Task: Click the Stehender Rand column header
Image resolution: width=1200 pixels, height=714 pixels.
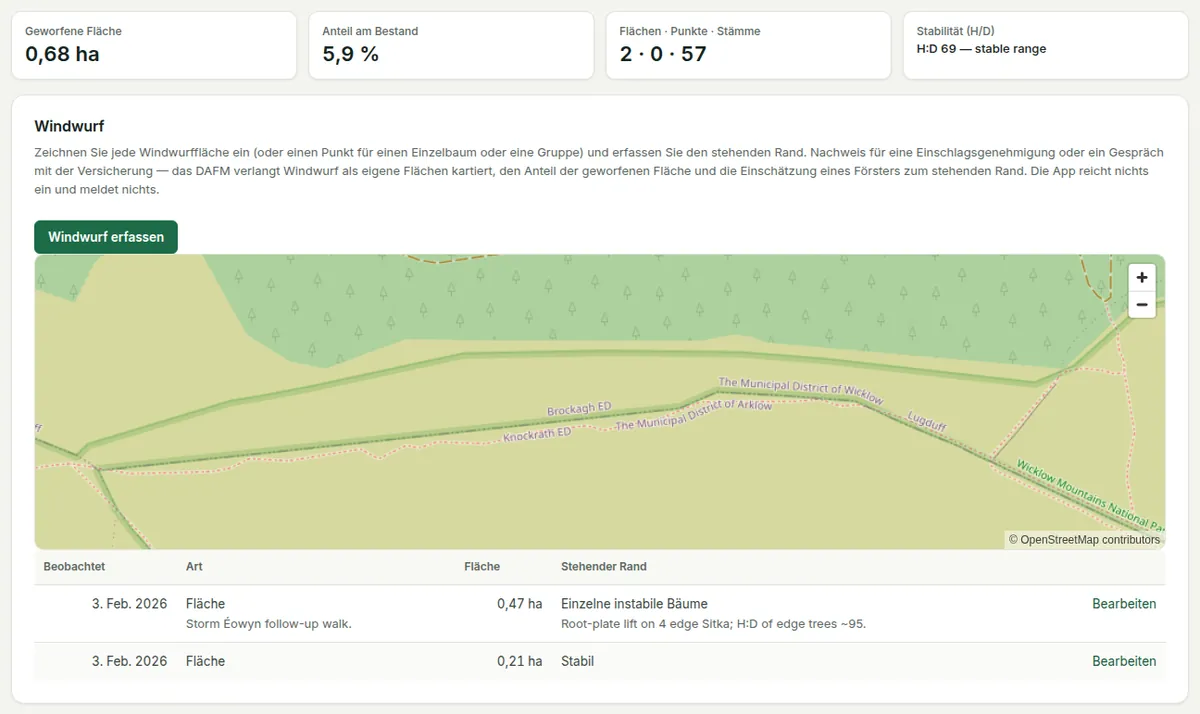Action: pyautogui.click(x=604, y=567)
